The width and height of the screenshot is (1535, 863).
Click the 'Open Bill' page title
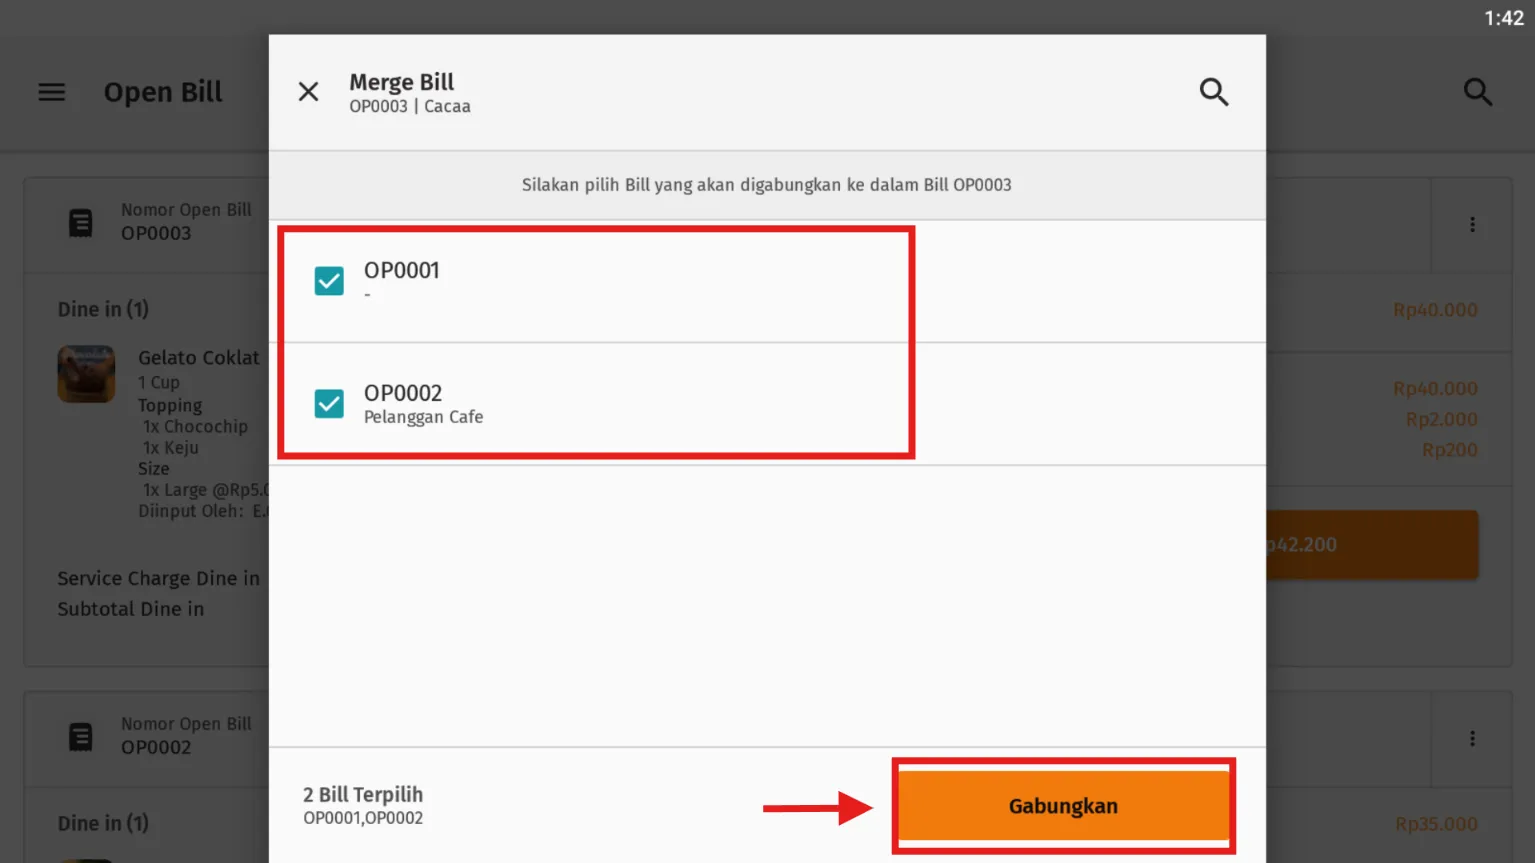pos(163,92)
